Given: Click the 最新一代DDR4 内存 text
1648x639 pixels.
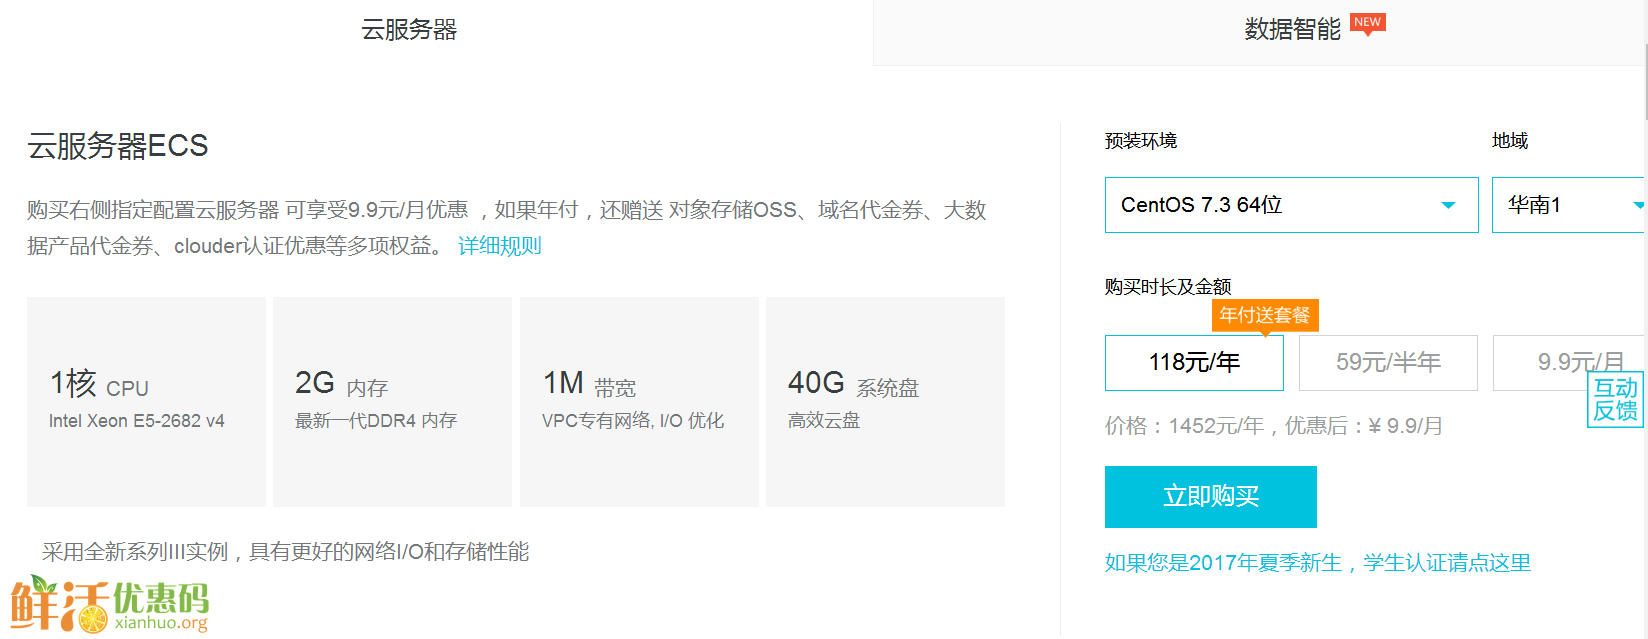Looking at the screenshot, I should click(376, 421).
